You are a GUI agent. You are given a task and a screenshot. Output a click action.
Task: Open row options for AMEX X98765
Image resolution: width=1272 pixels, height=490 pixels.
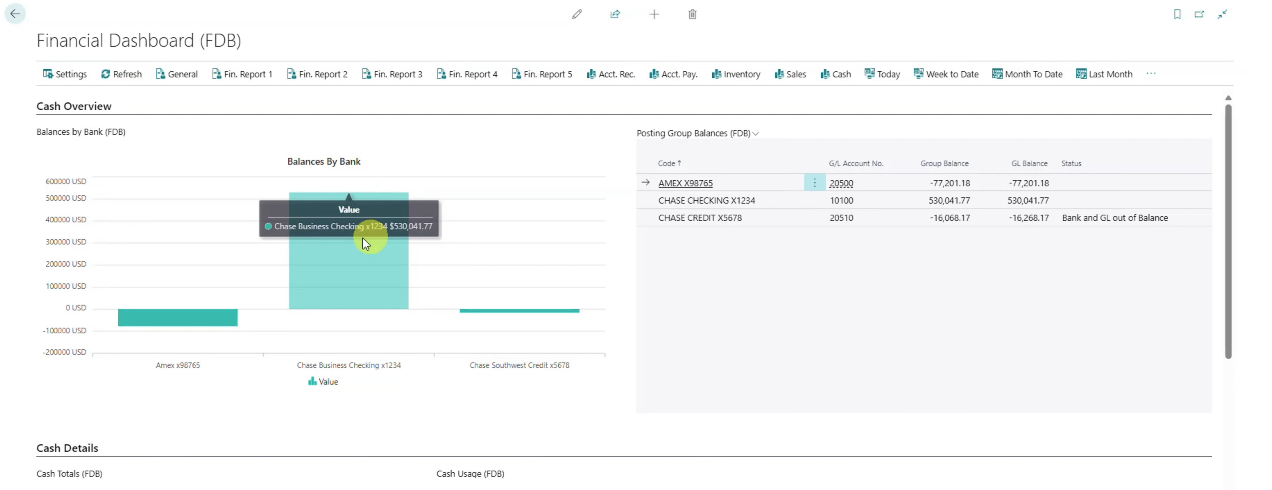(x=815, y=183)
